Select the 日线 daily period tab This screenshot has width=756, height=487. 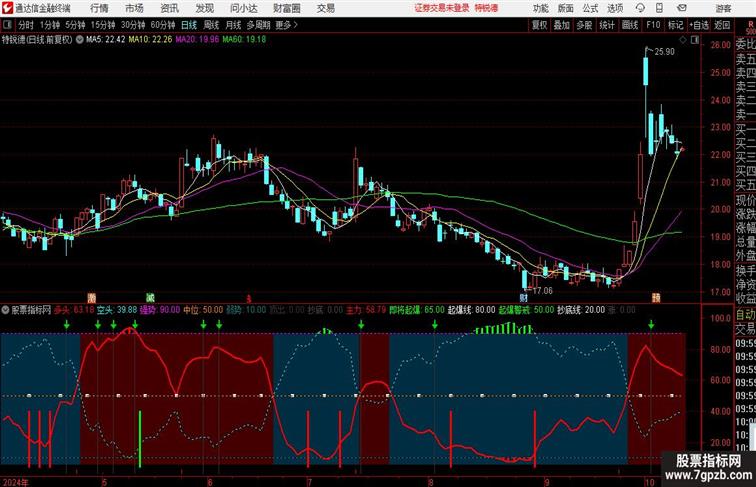tap(189, 25)
